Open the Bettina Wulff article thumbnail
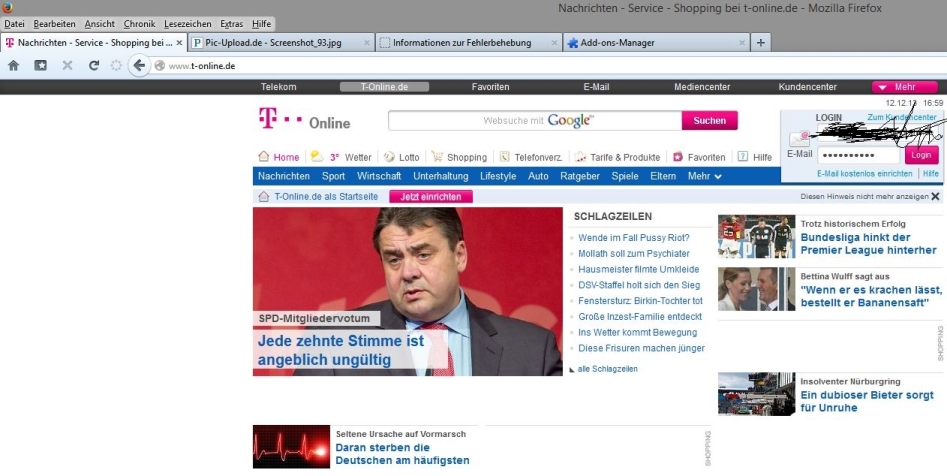 pyautogui.click(x=757, y=289)
